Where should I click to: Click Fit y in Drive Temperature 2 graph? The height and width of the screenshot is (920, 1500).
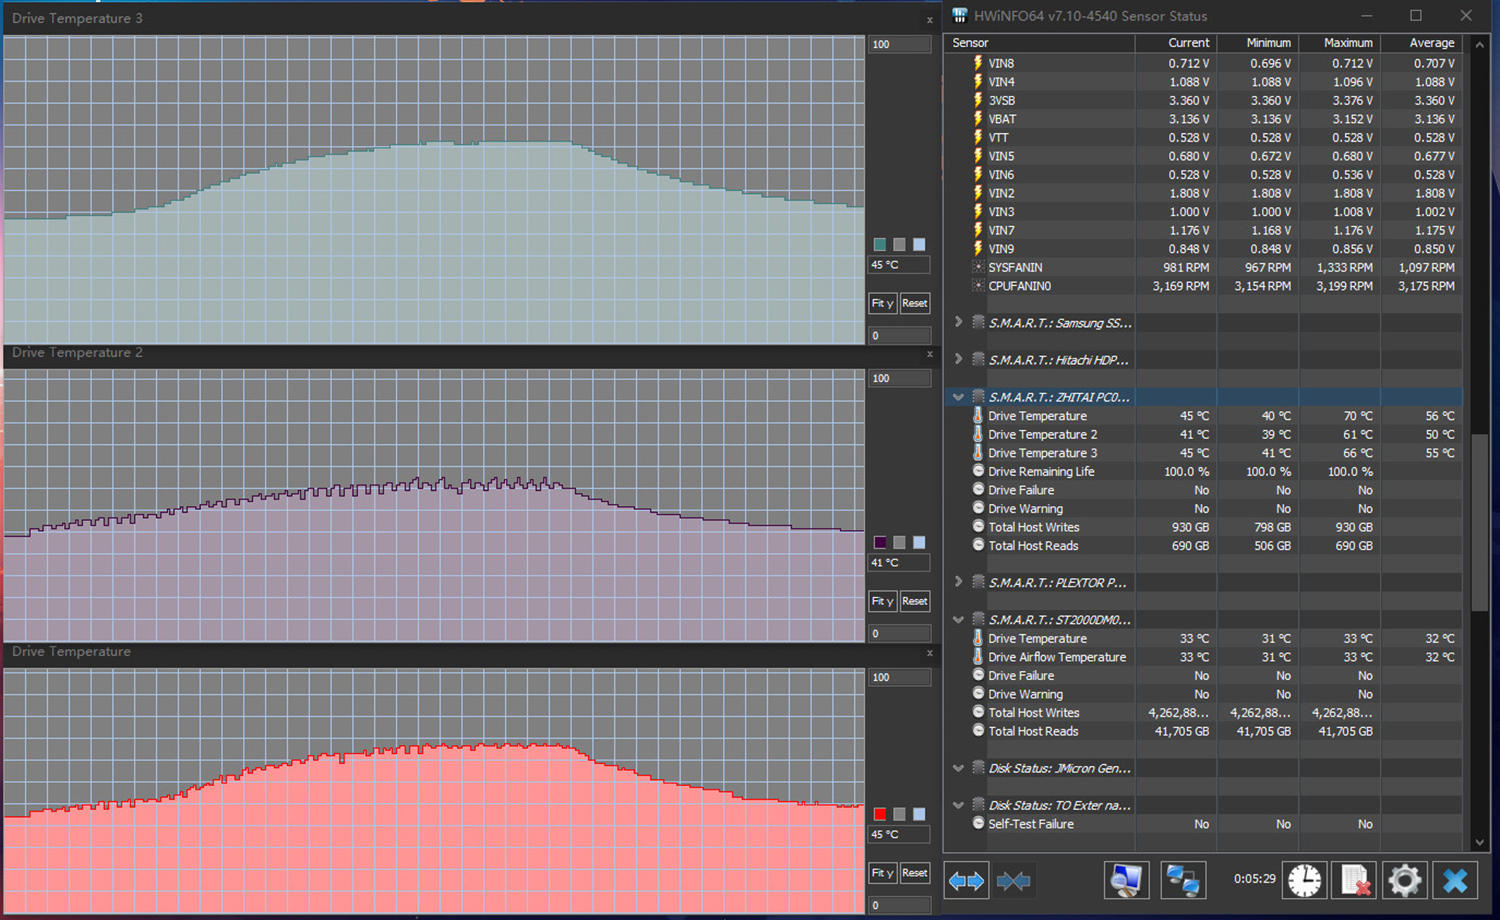coord(882,601)
